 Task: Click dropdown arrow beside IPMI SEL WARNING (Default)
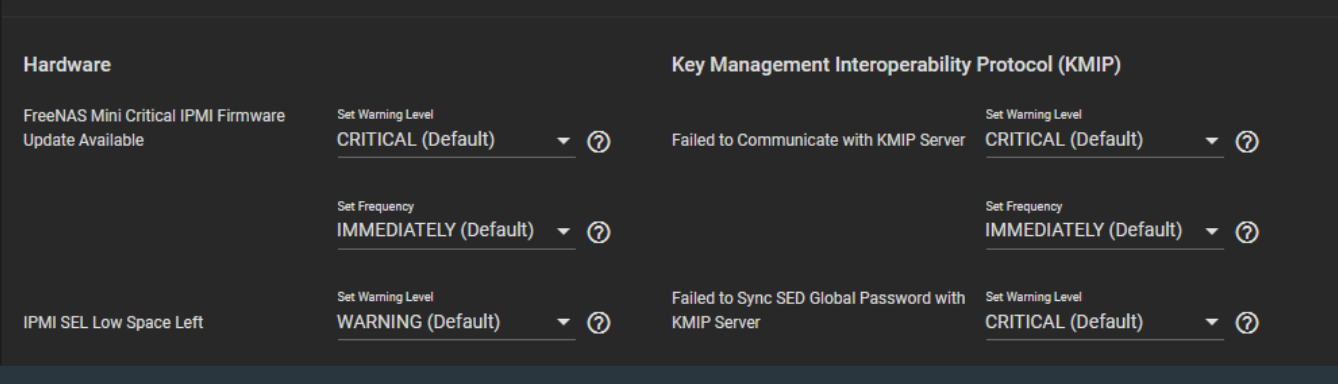pyautogui.click(x=563, y=323)
